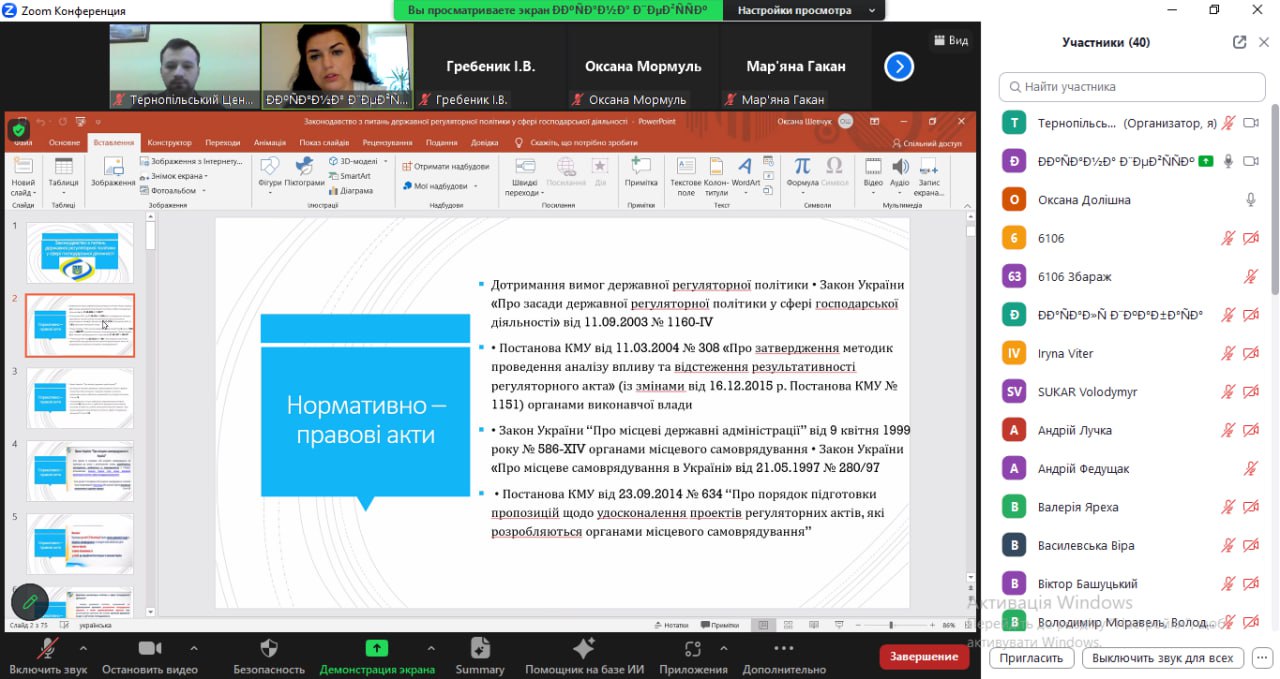Click the Фігури shapes icon
The height and width of the screenshot is (679, 1280).
click(x=270, y=168)
